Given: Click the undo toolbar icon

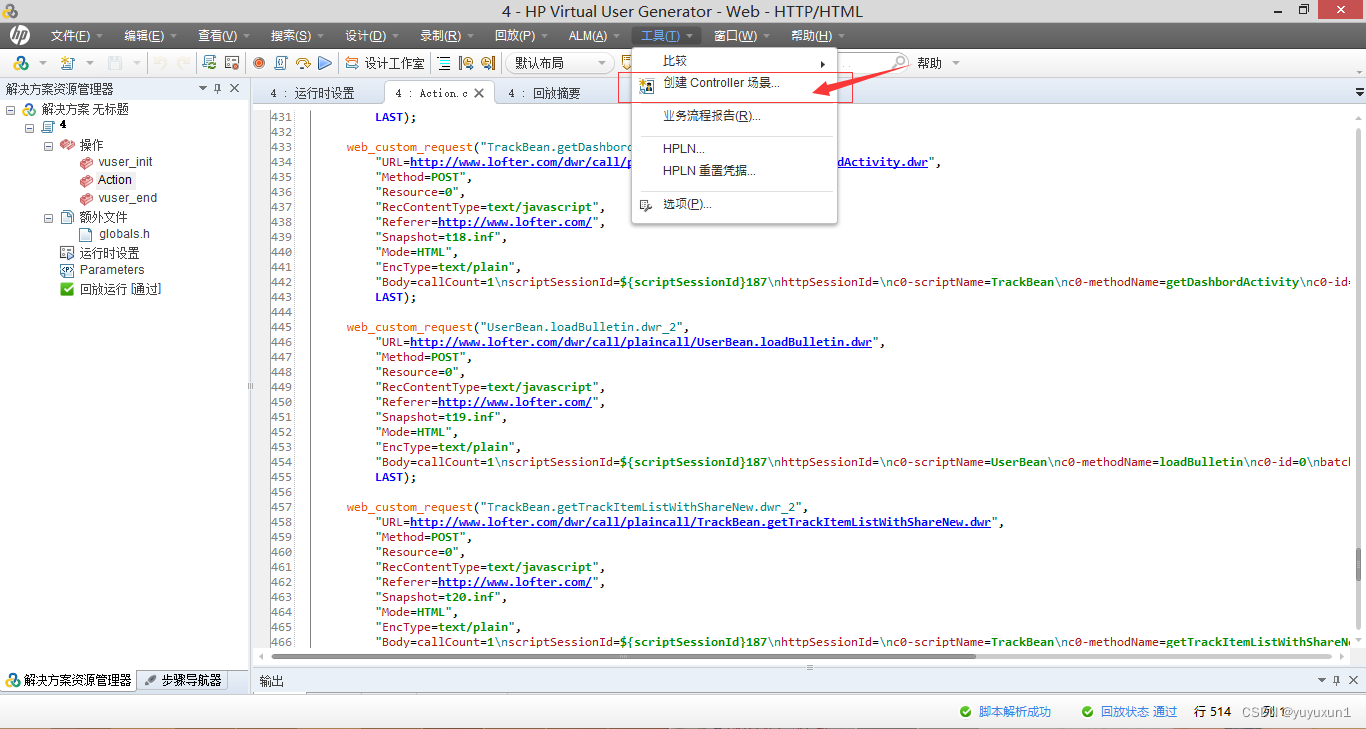Looking at the screenshot, I should point(161,63).
